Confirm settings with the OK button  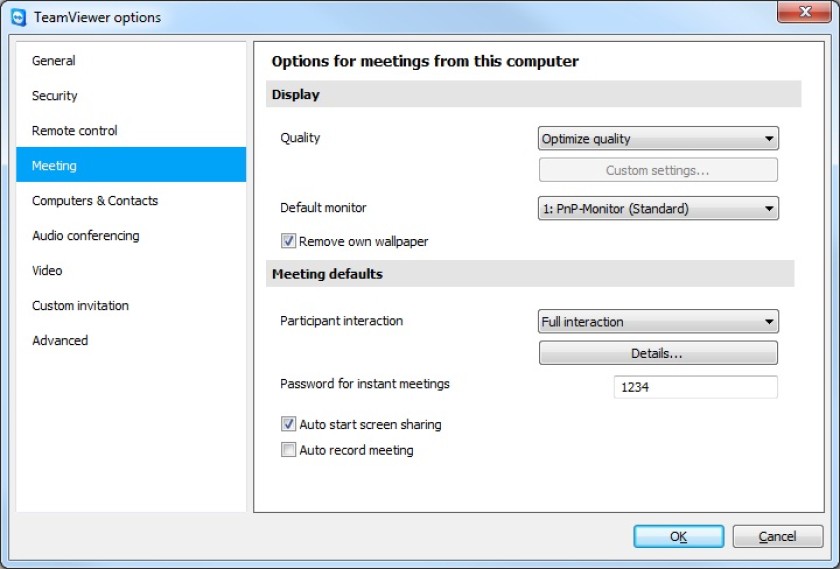(x=678, y=536)
